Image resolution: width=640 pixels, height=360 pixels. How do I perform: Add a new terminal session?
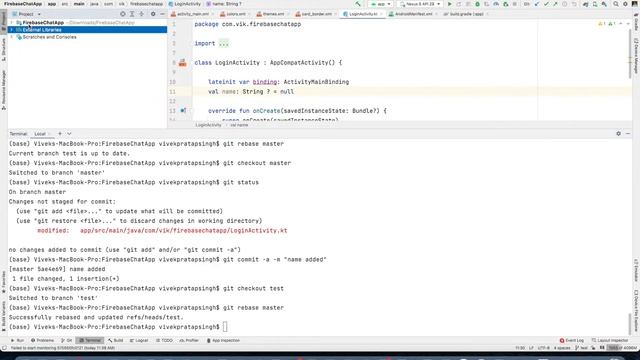[x=60, y=133]
